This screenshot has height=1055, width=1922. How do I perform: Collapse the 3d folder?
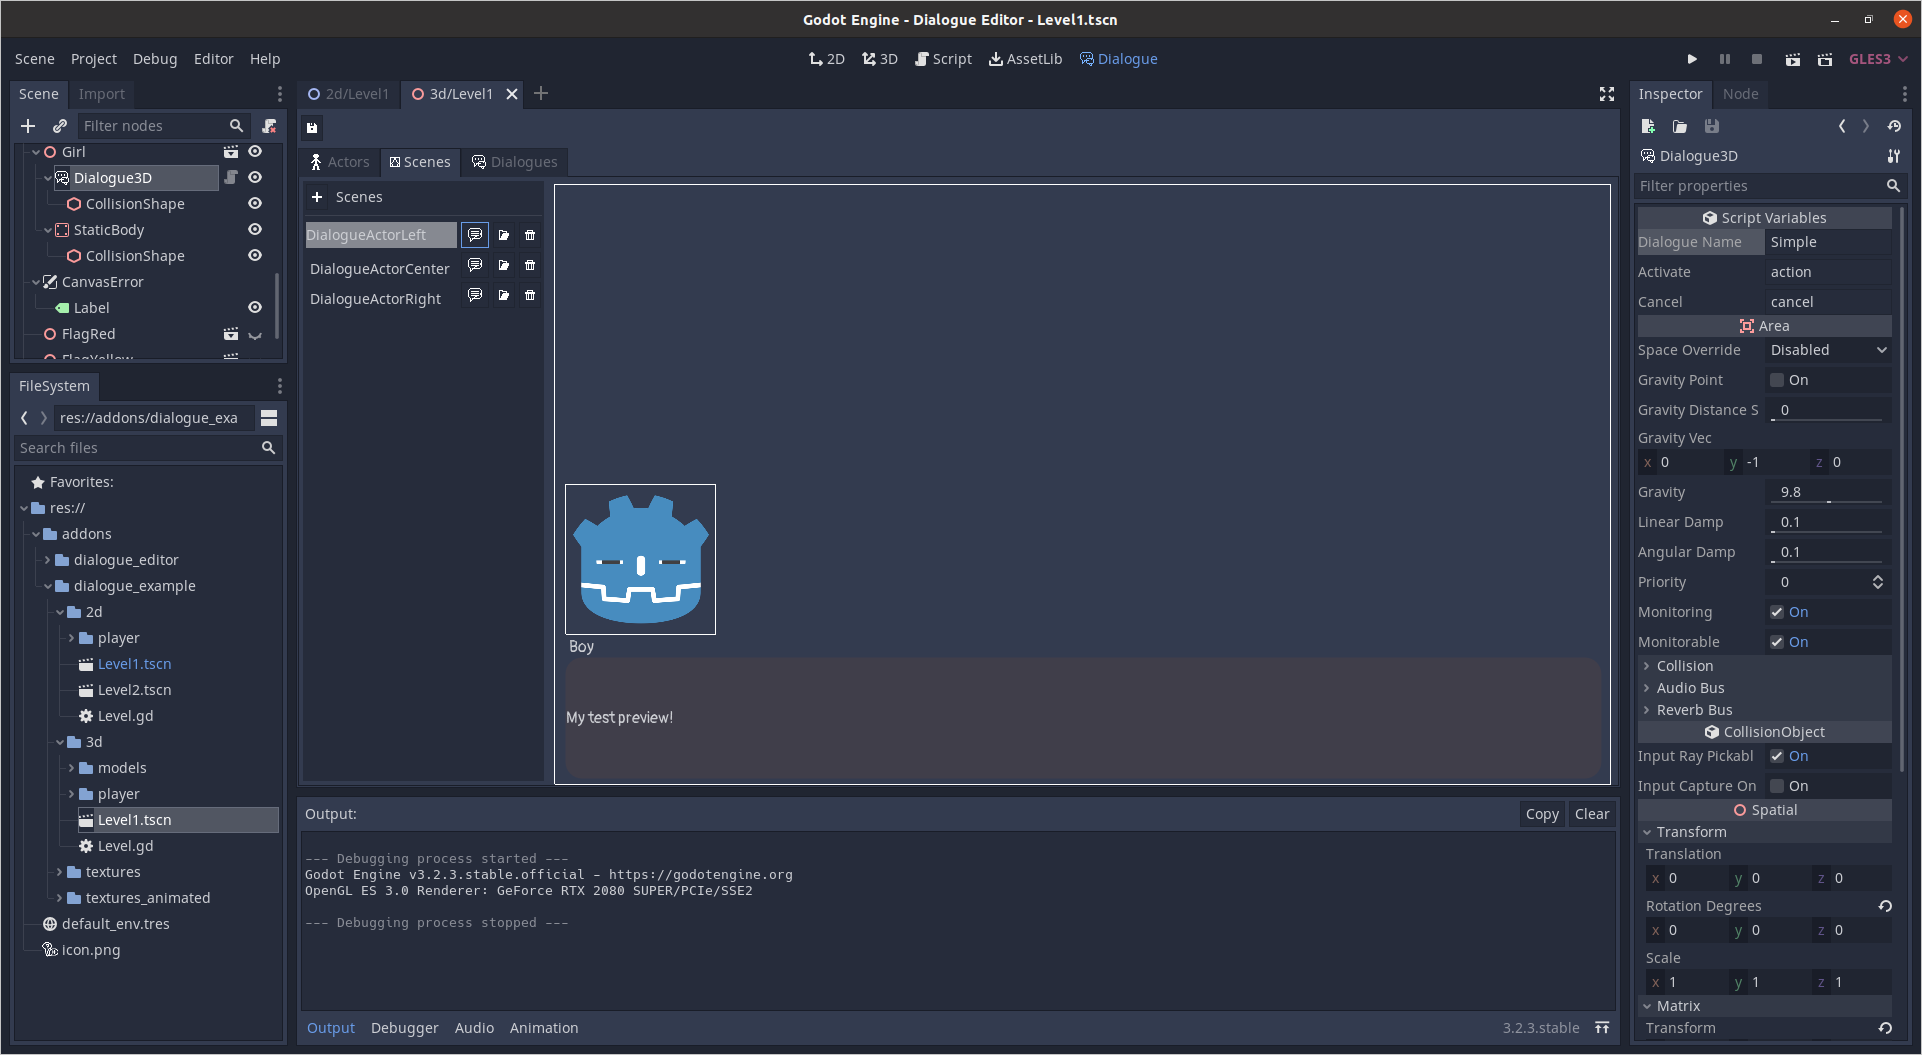click(59, 742)
